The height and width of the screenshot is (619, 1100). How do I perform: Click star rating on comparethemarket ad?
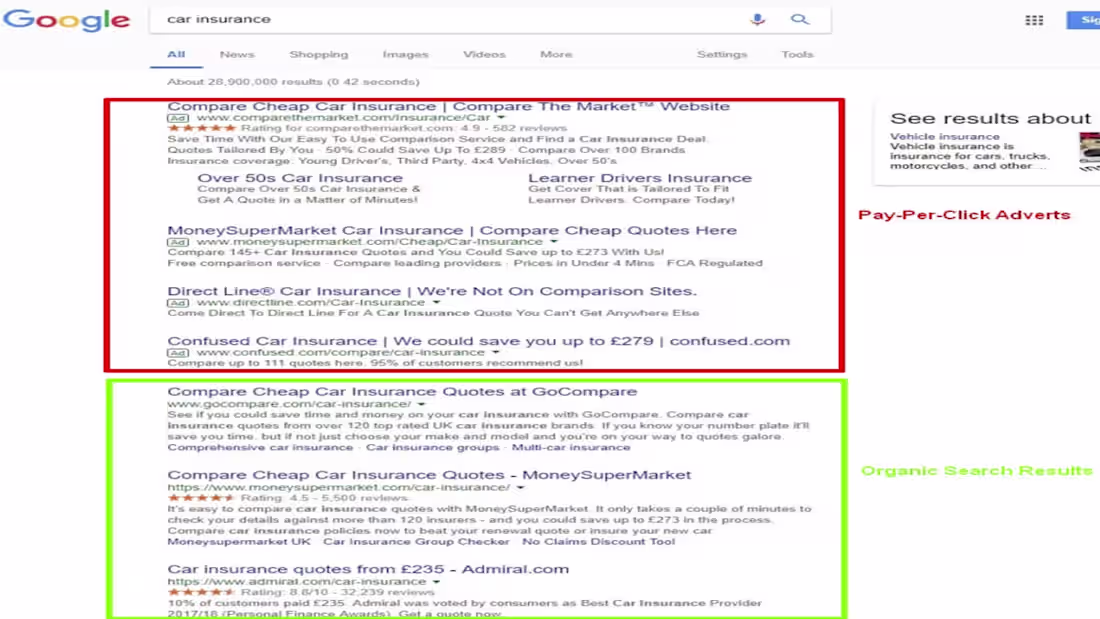pos(201,128)
